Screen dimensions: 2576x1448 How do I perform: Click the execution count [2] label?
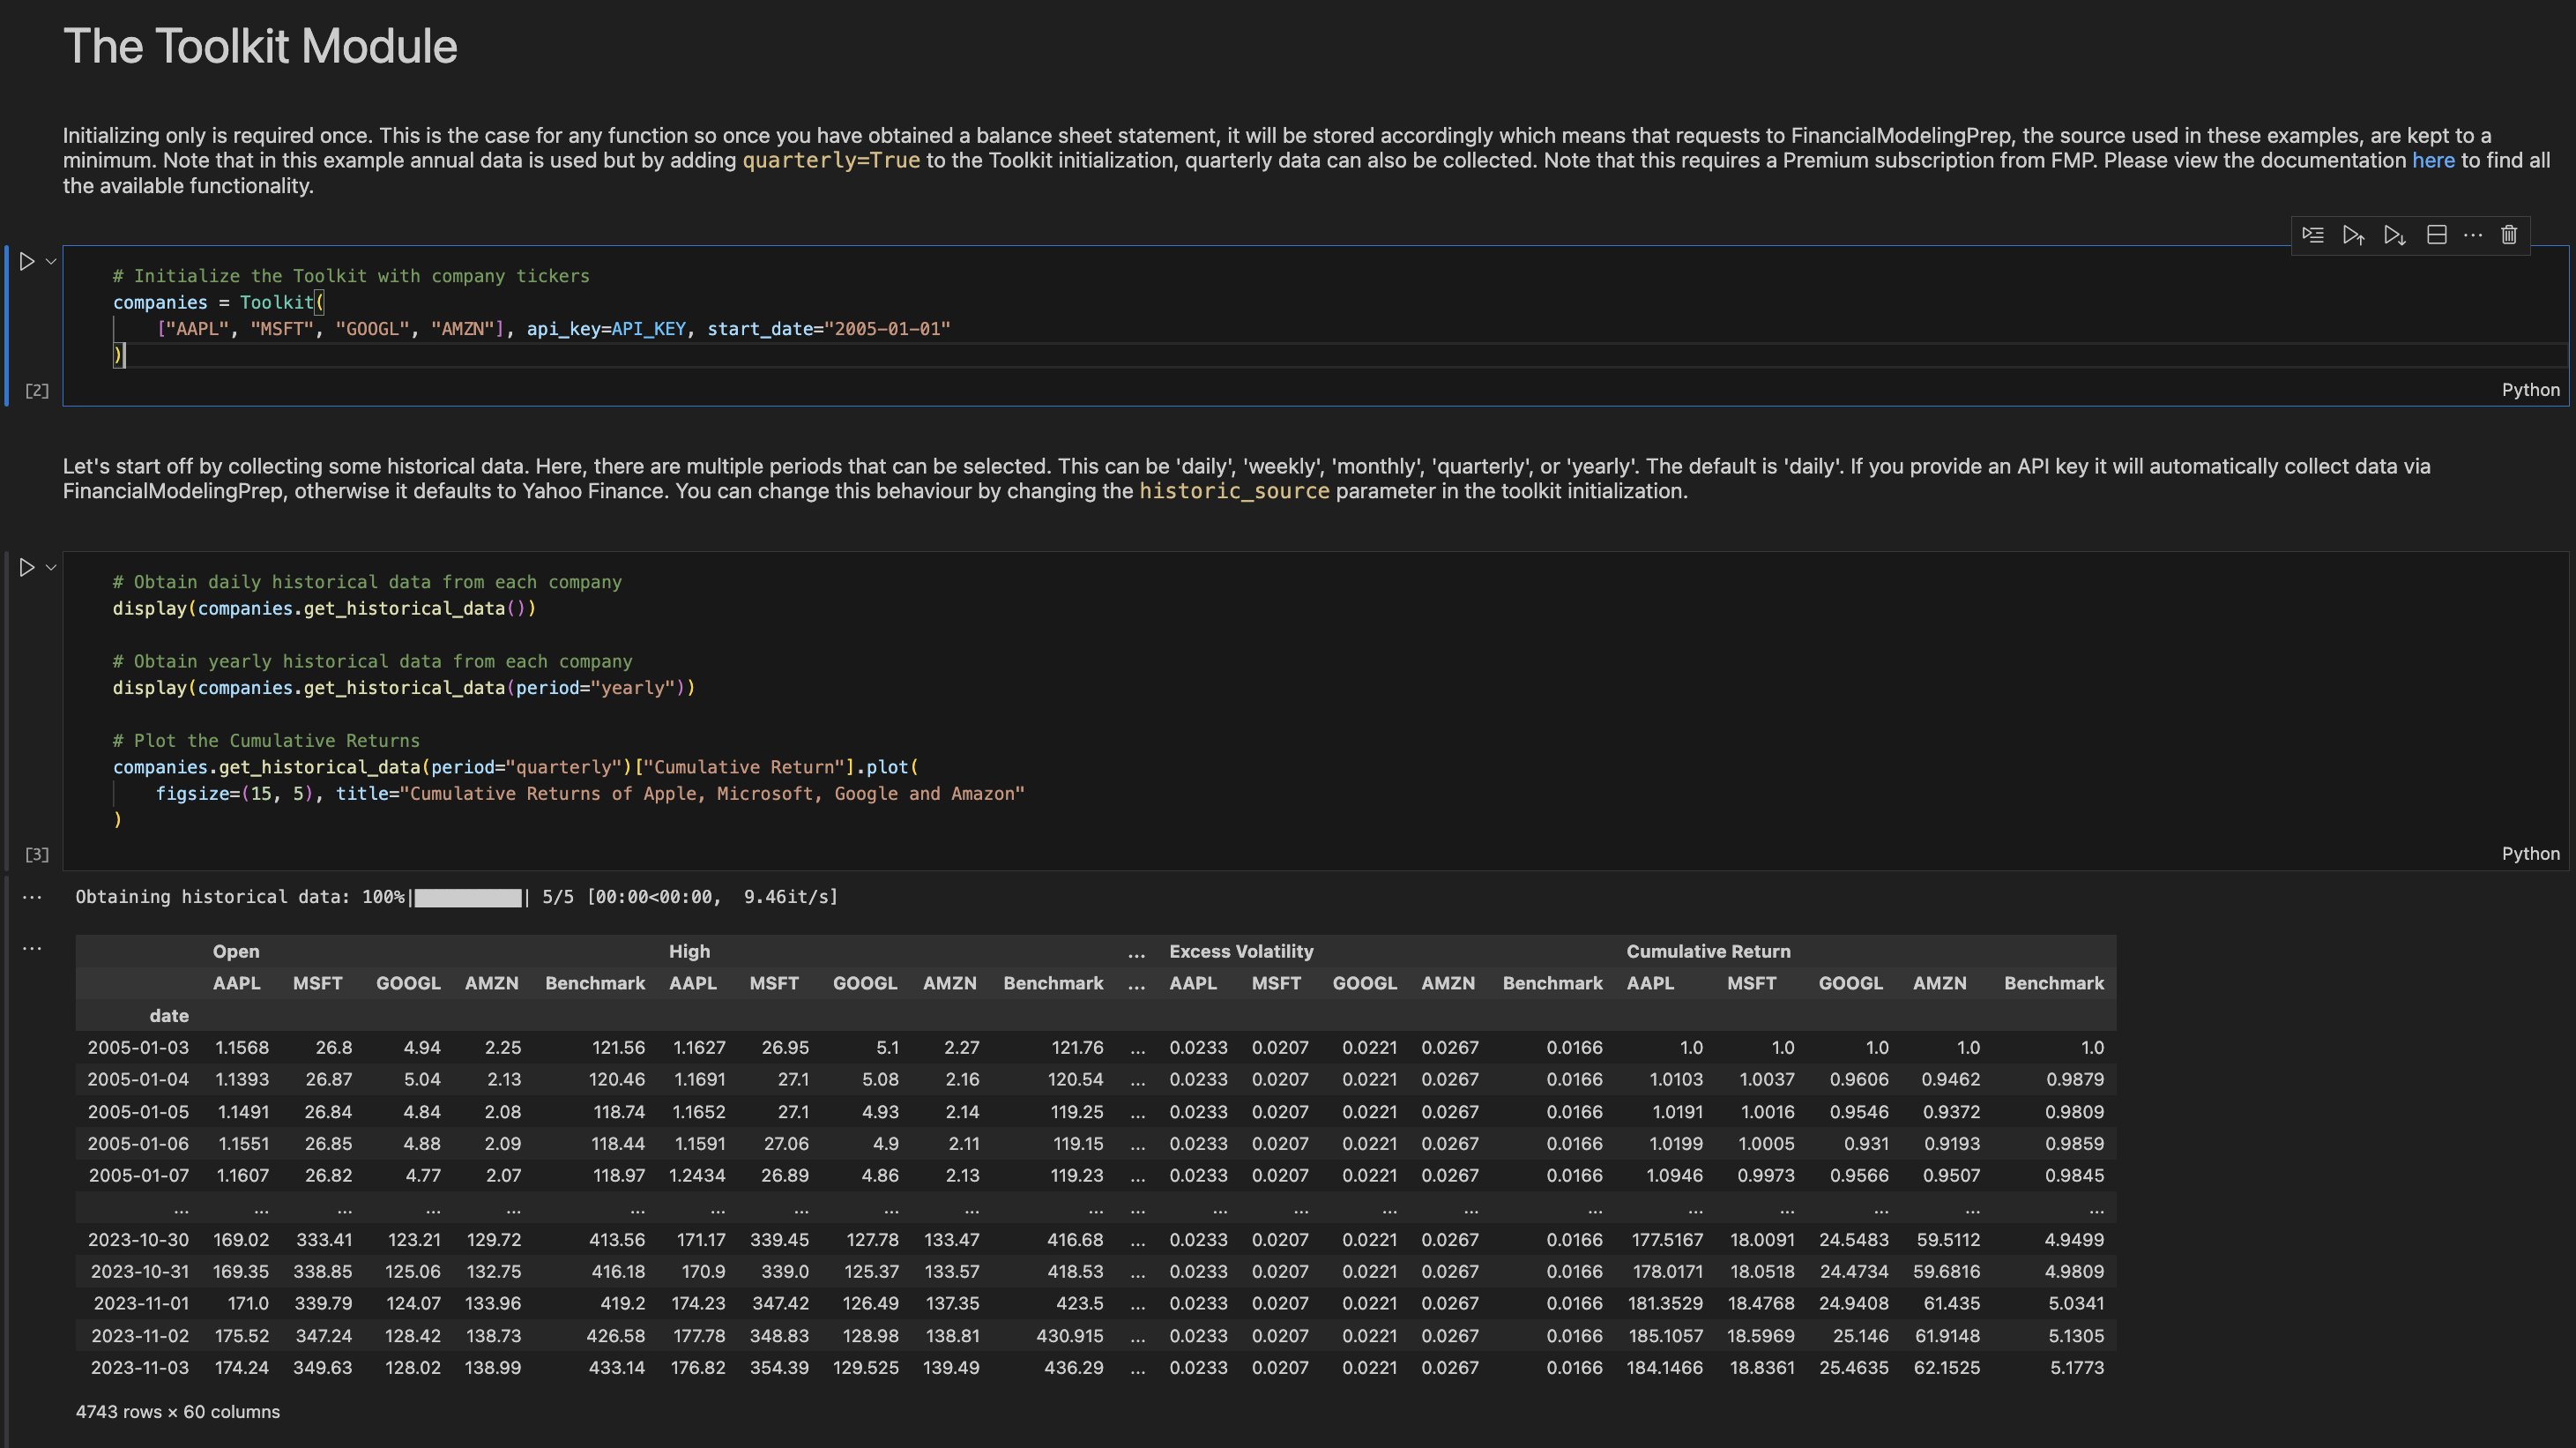[37, 390]
